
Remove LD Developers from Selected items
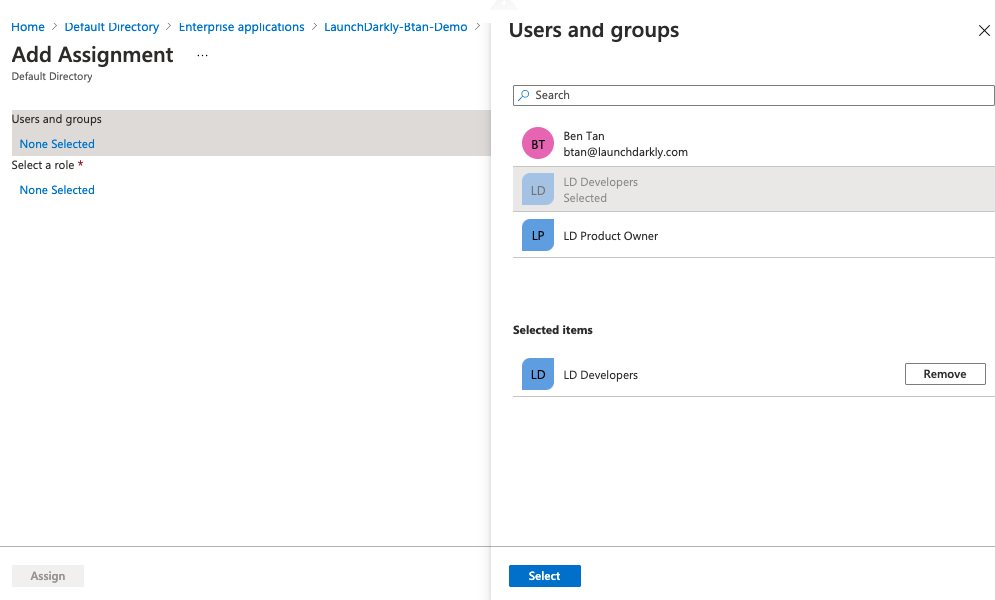(944, 373)
